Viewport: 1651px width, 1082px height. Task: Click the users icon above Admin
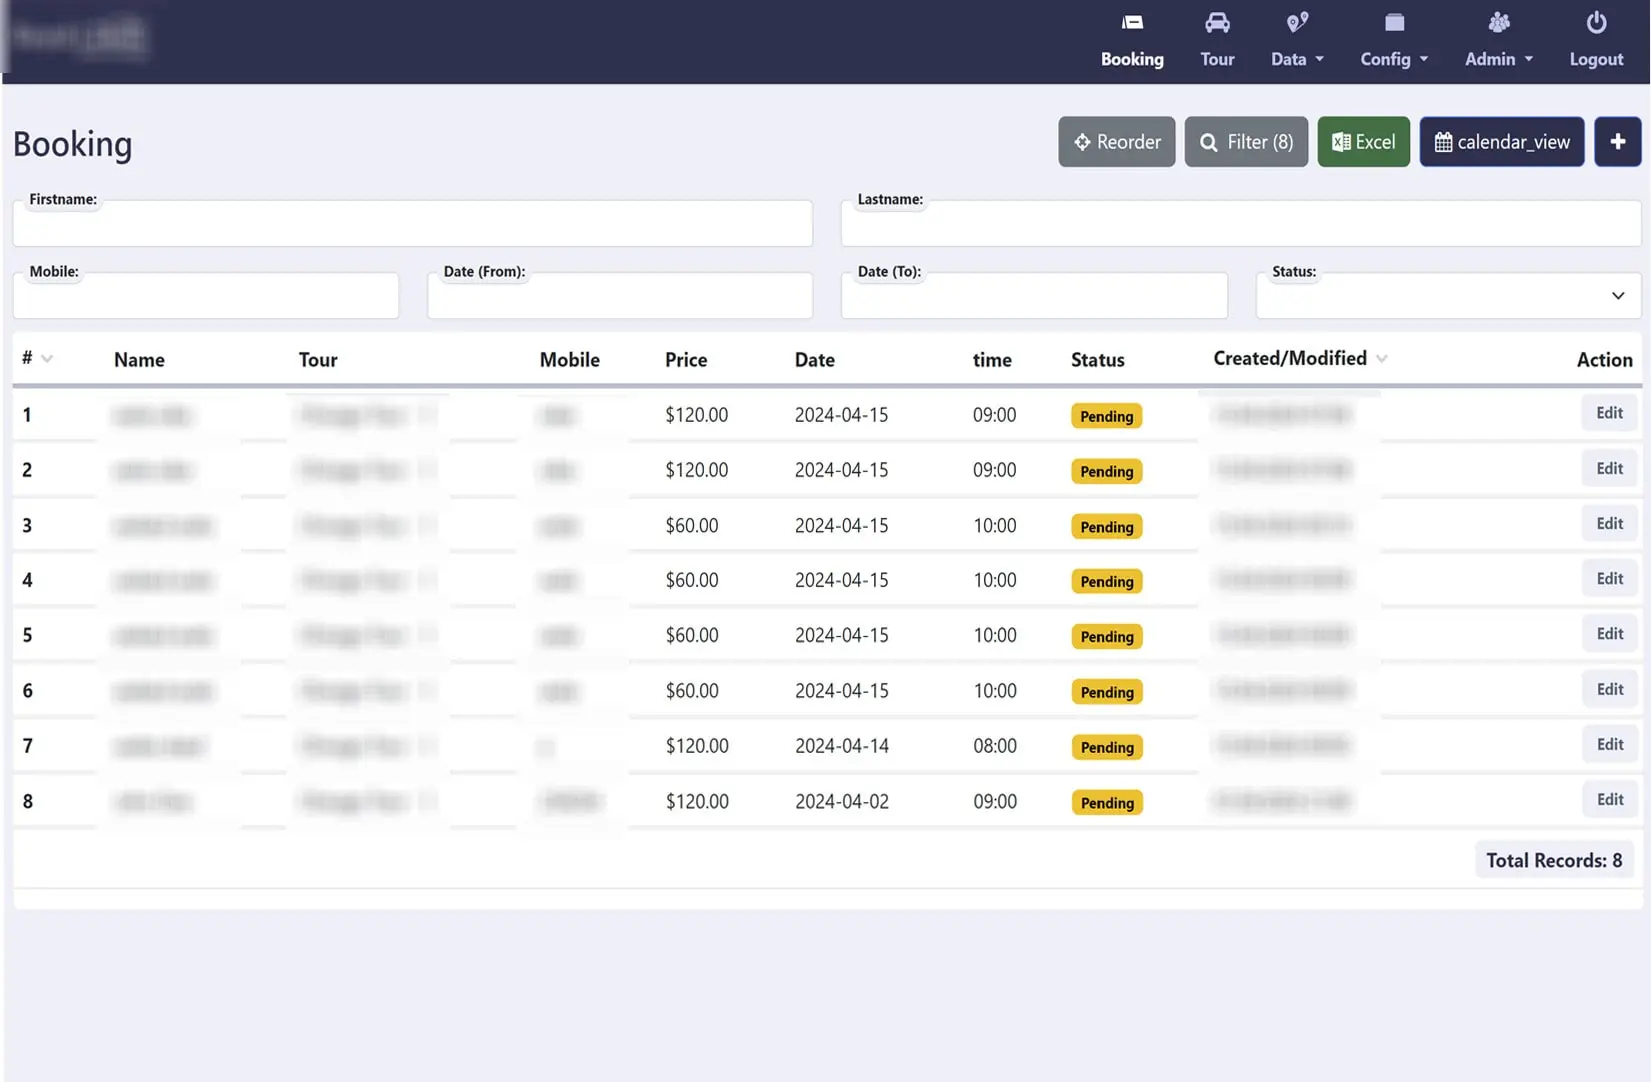click(1498, 22)
